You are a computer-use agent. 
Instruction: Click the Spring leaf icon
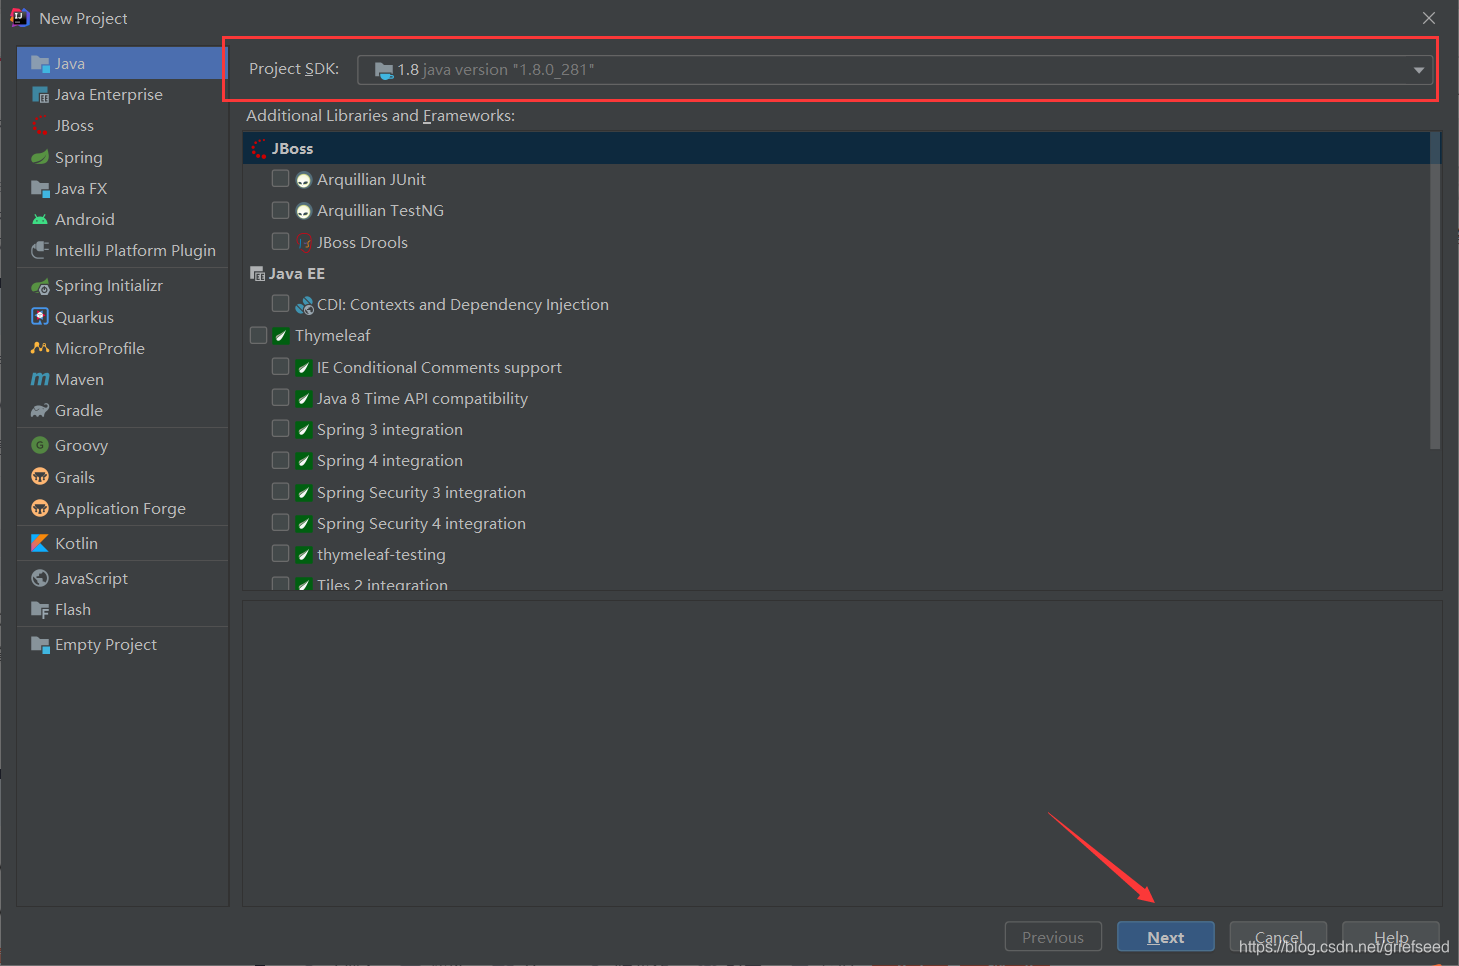coord(40,157)
